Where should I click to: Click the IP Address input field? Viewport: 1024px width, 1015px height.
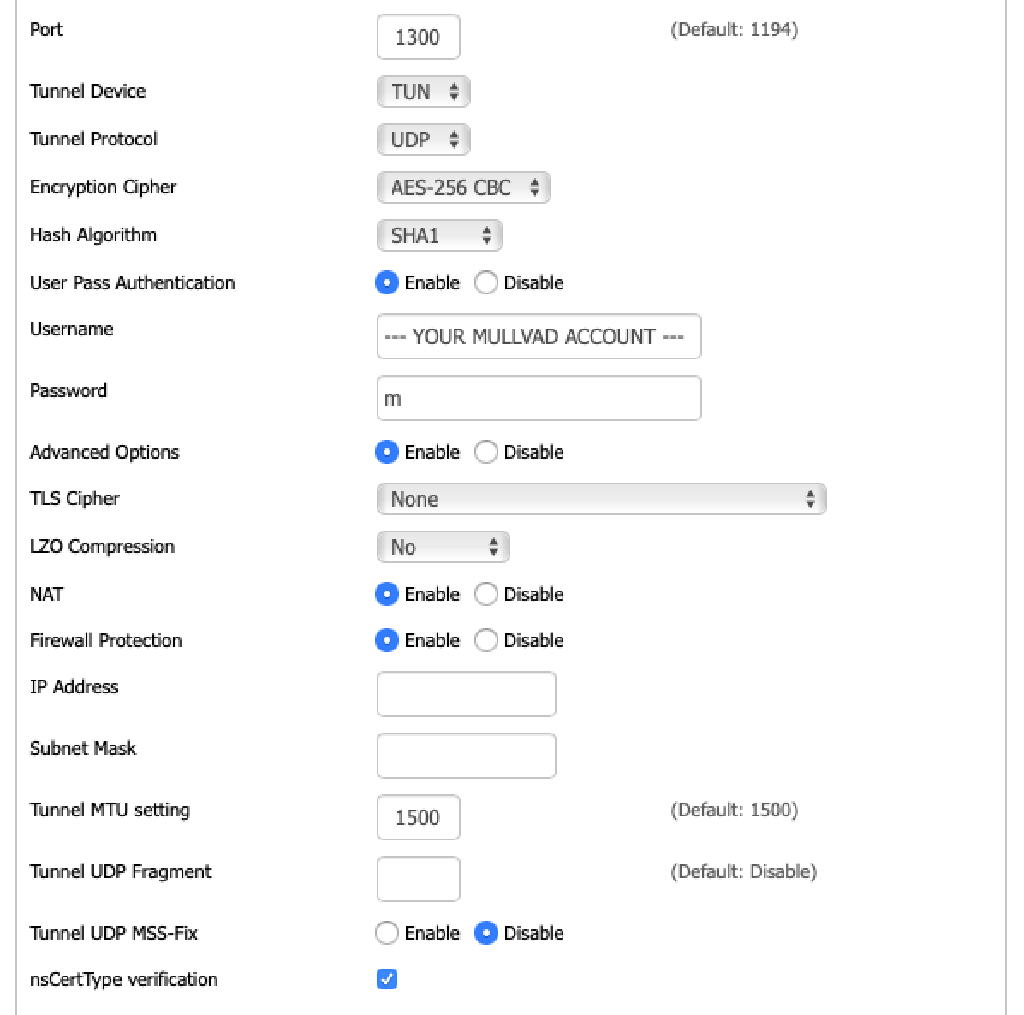click(x=466, y=693)
